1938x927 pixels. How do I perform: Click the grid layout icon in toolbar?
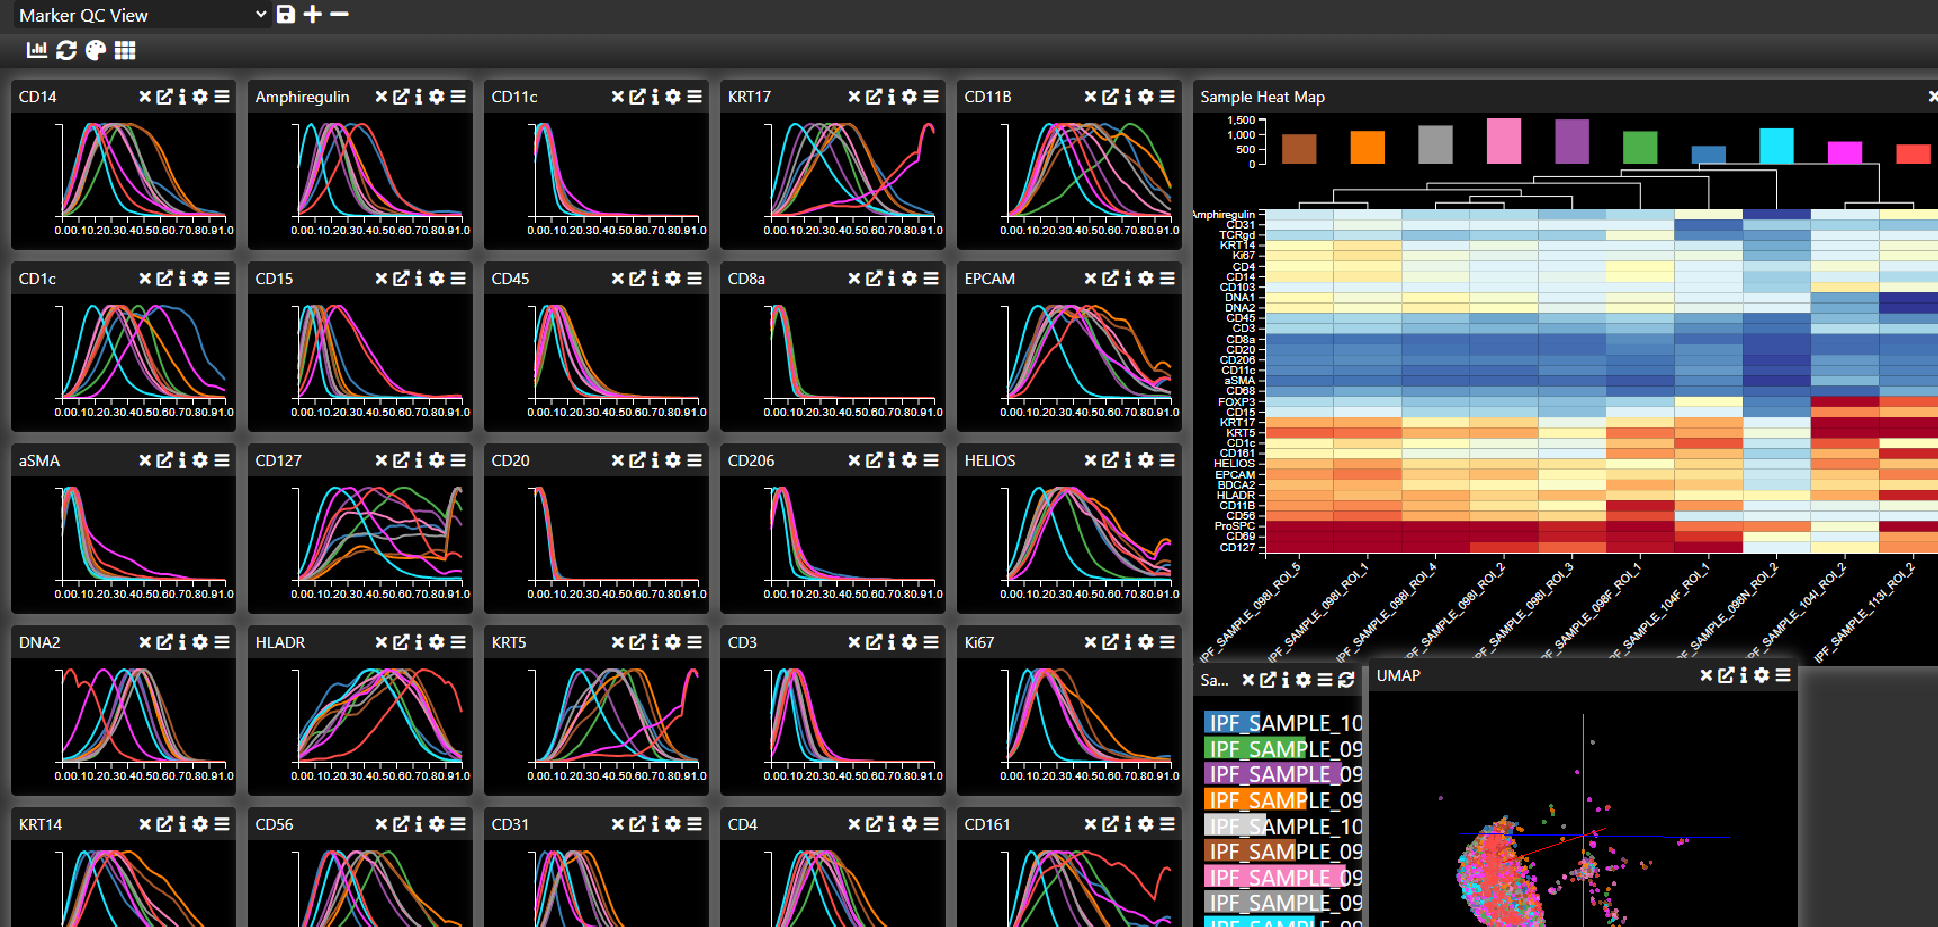tap(125, 50)
